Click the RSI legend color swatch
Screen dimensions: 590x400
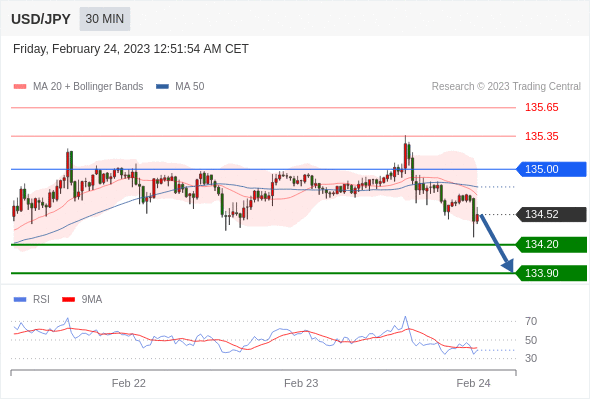point(20,300)
